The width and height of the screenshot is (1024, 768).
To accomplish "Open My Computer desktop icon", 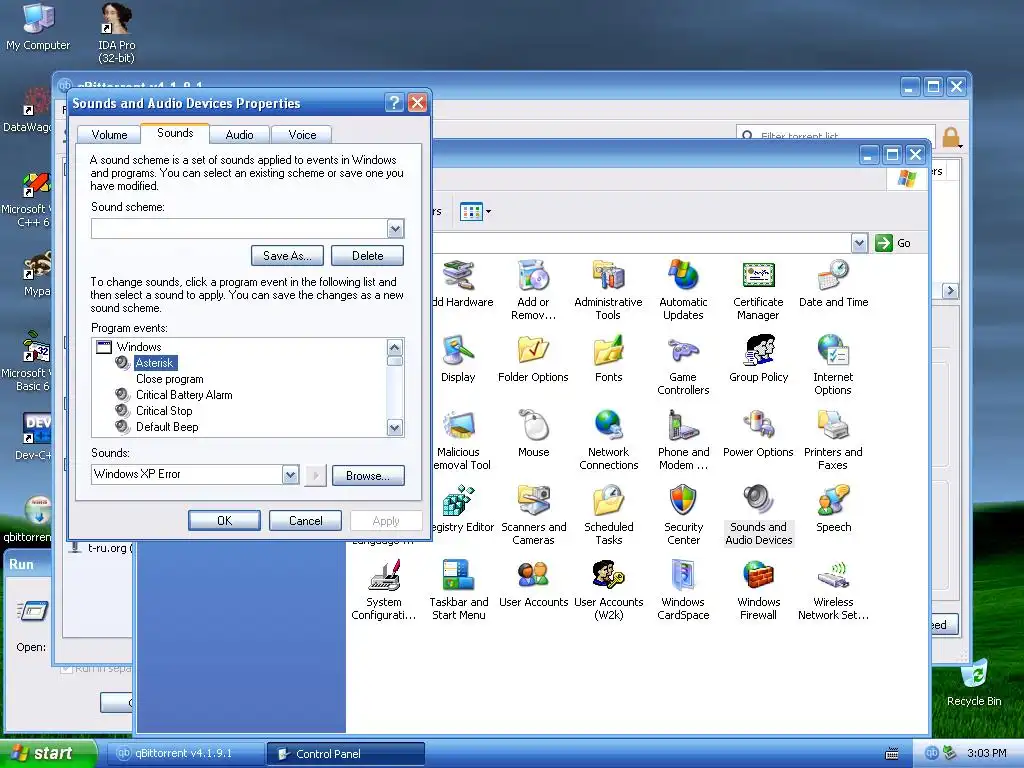I will (38, 27).
